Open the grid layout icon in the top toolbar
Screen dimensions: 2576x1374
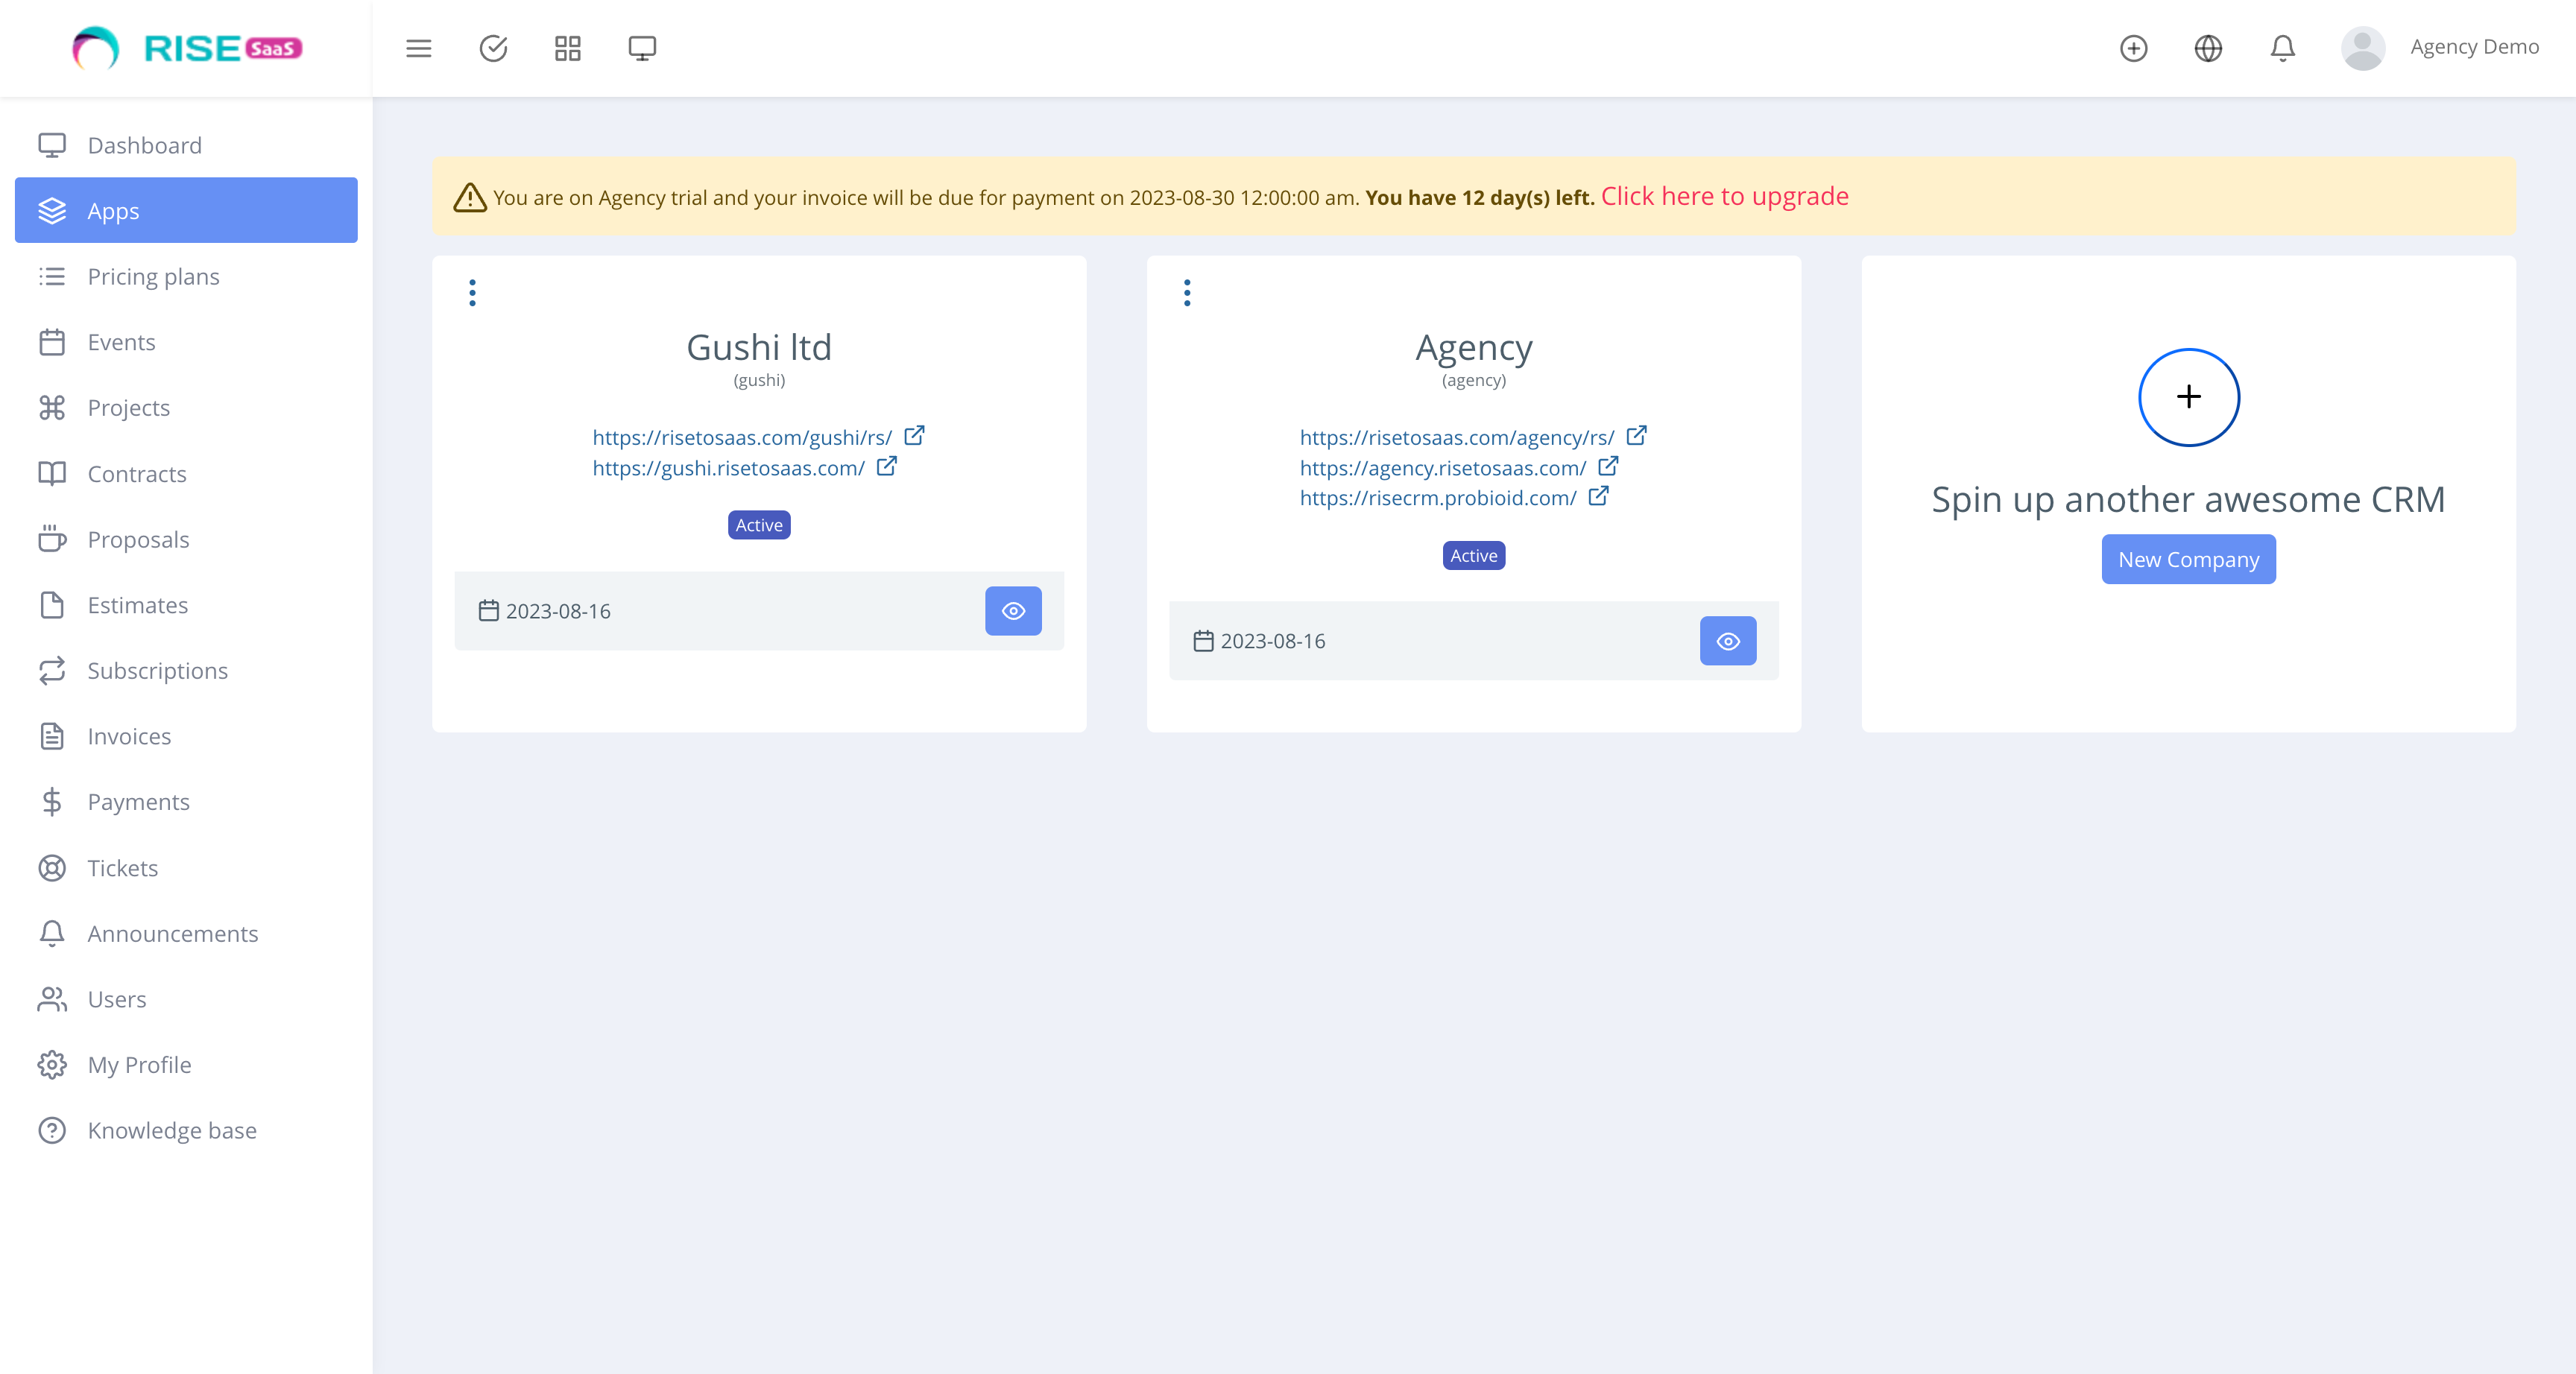567,47
